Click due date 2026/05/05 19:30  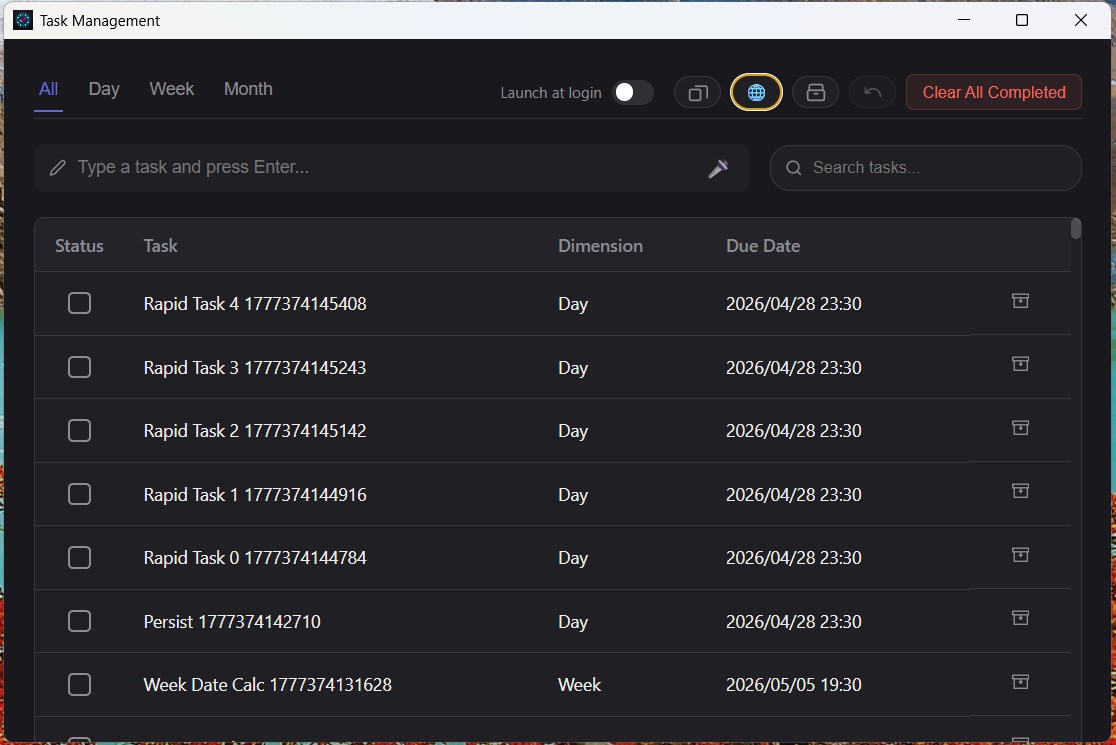[794, 685]
